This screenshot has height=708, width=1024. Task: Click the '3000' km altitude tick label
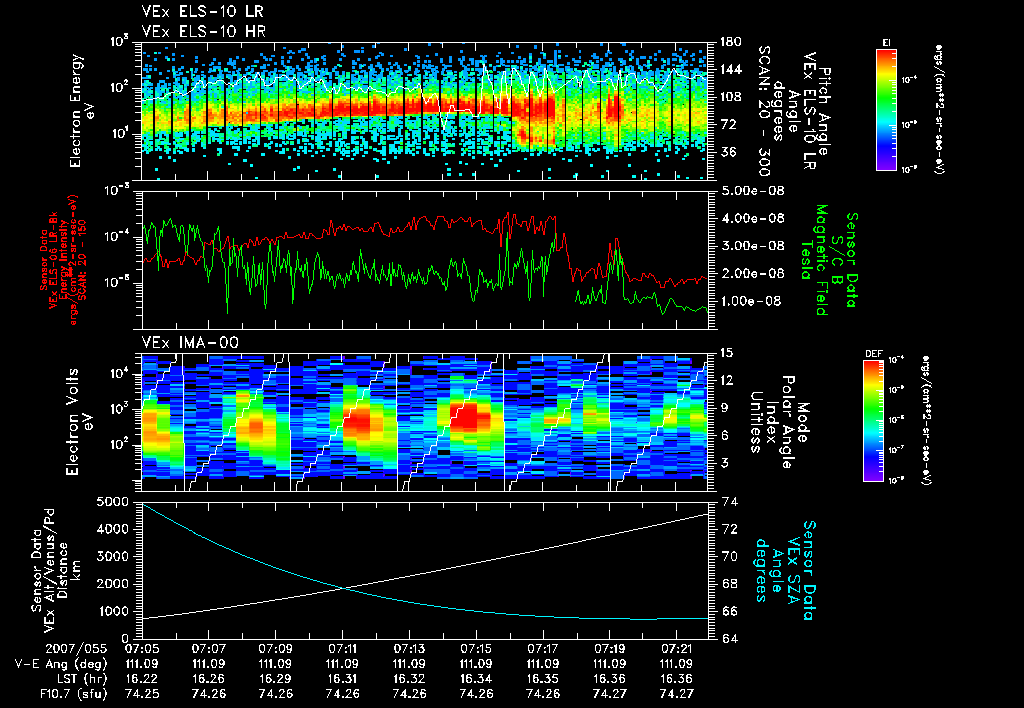click(112, 557)
